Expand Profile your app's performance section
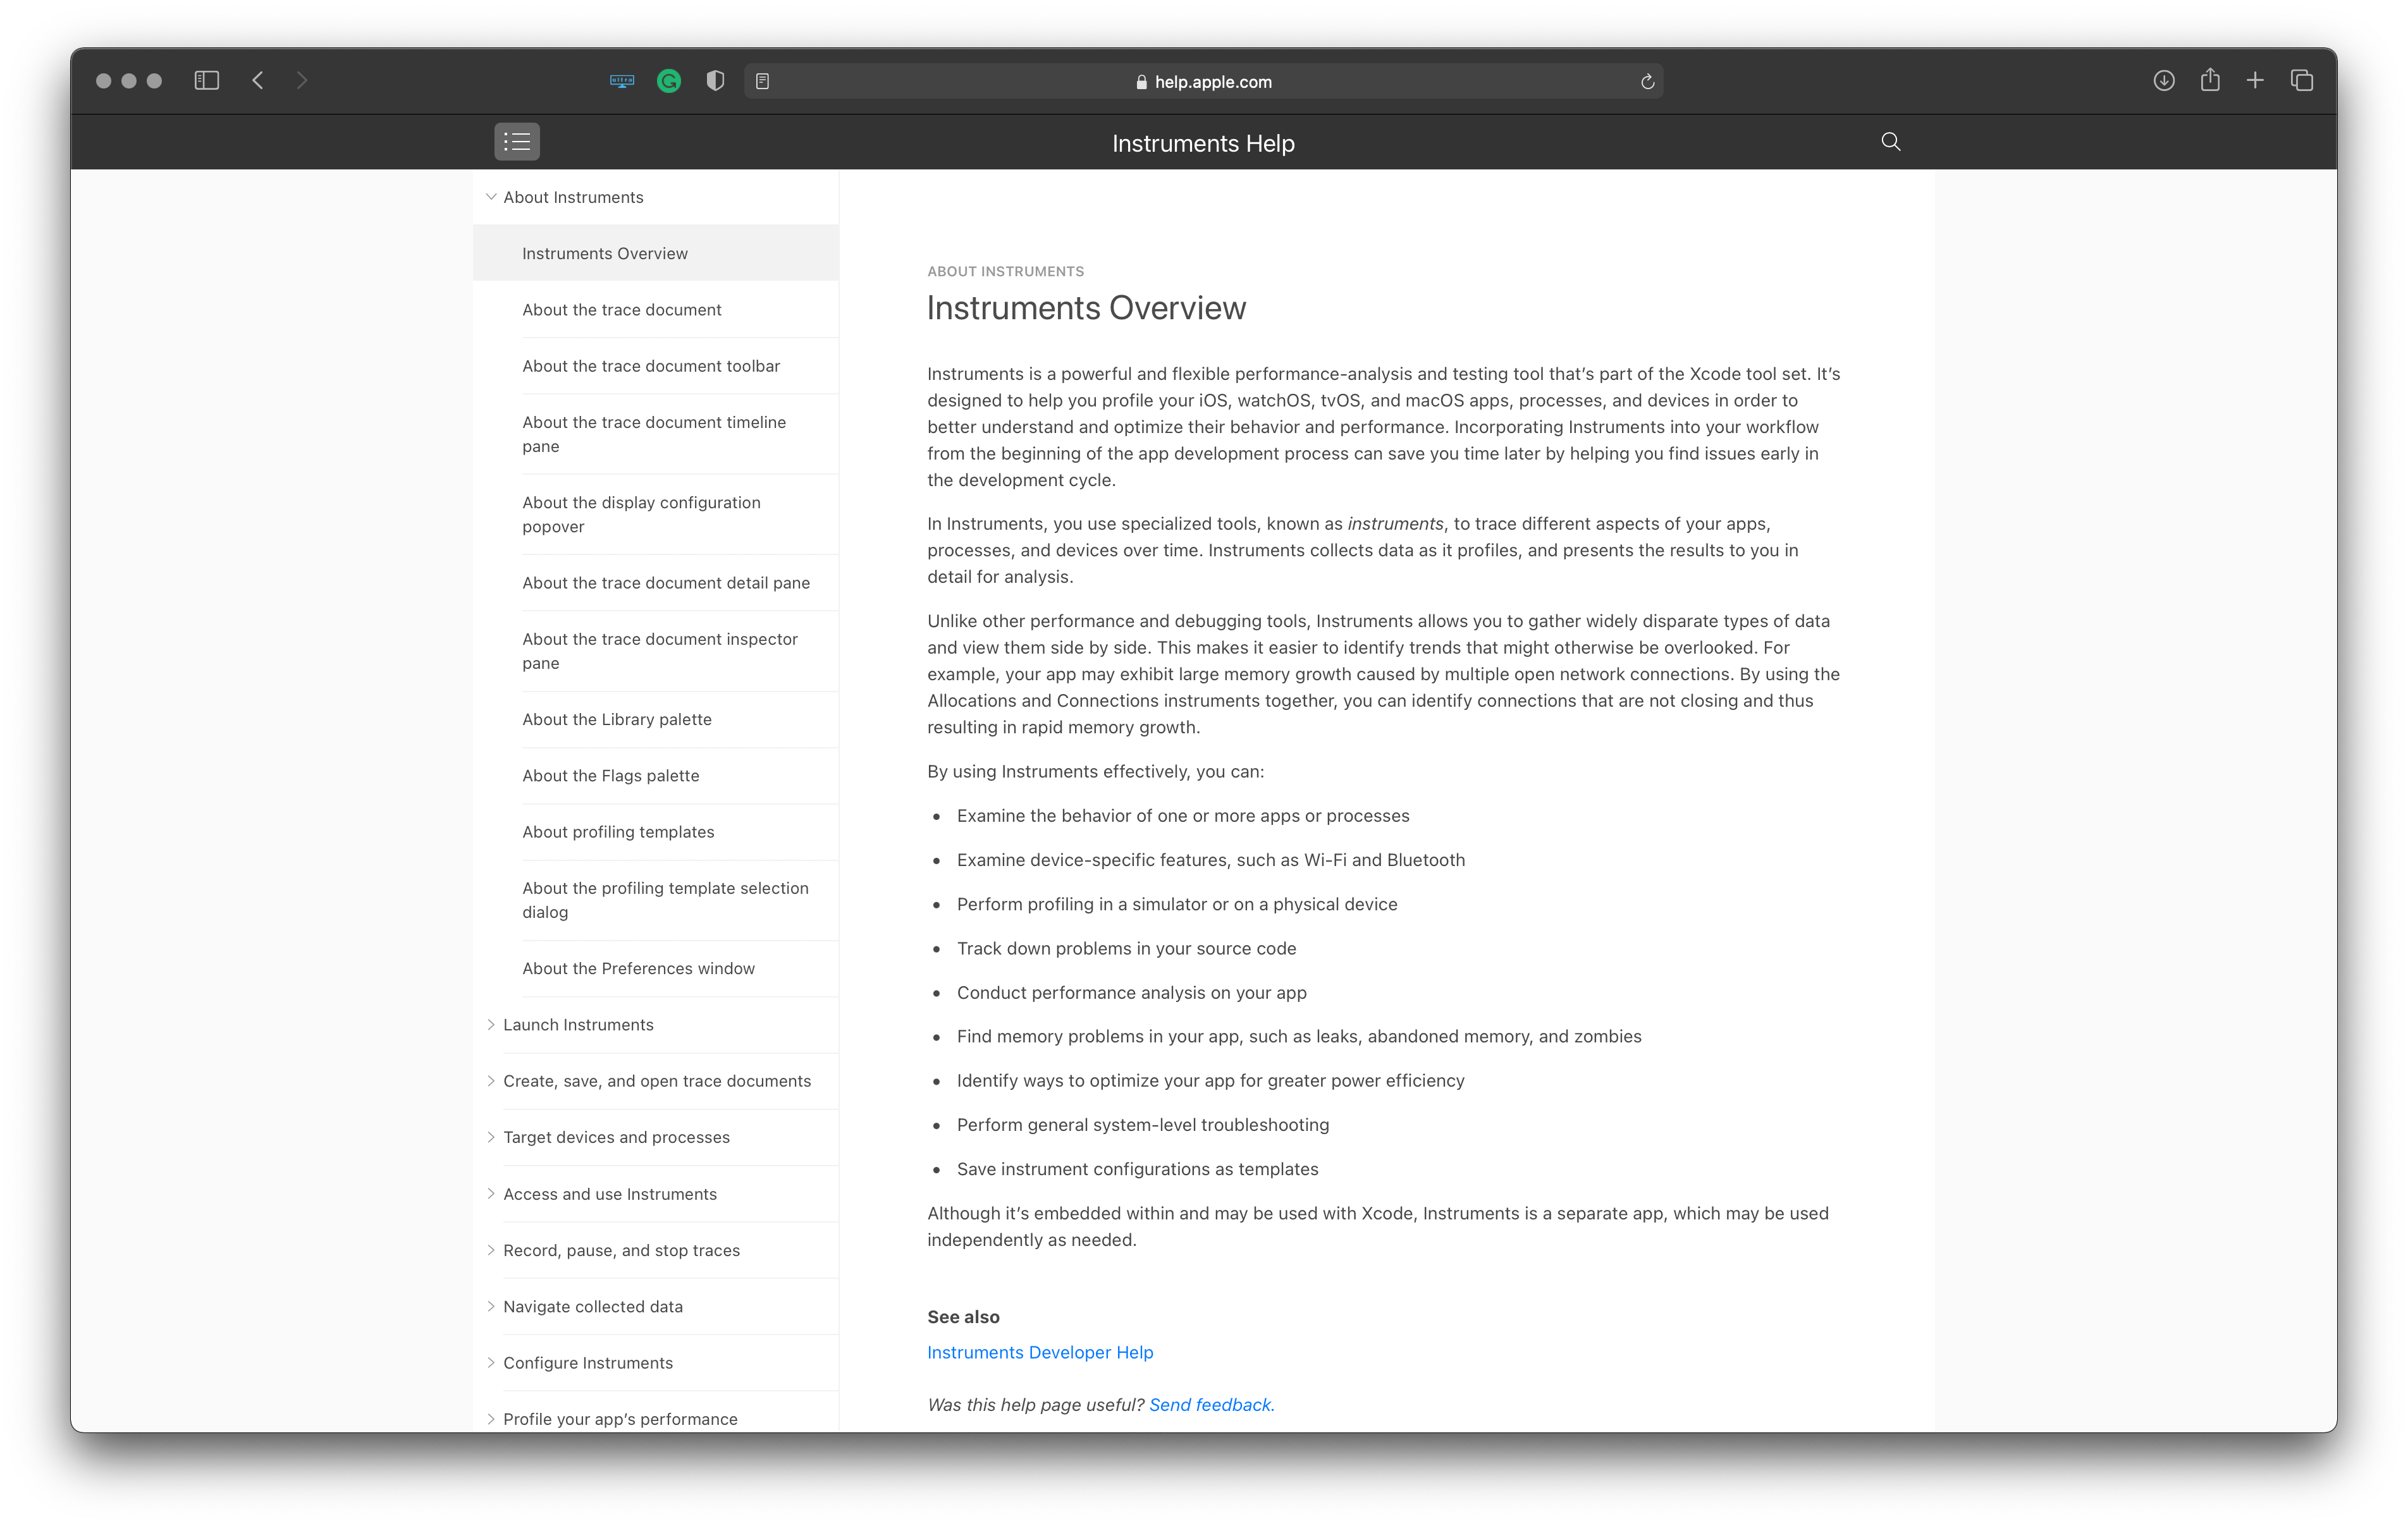Image resolution: width=2408 pixels, height=1526 pixels. [491, 1419]
